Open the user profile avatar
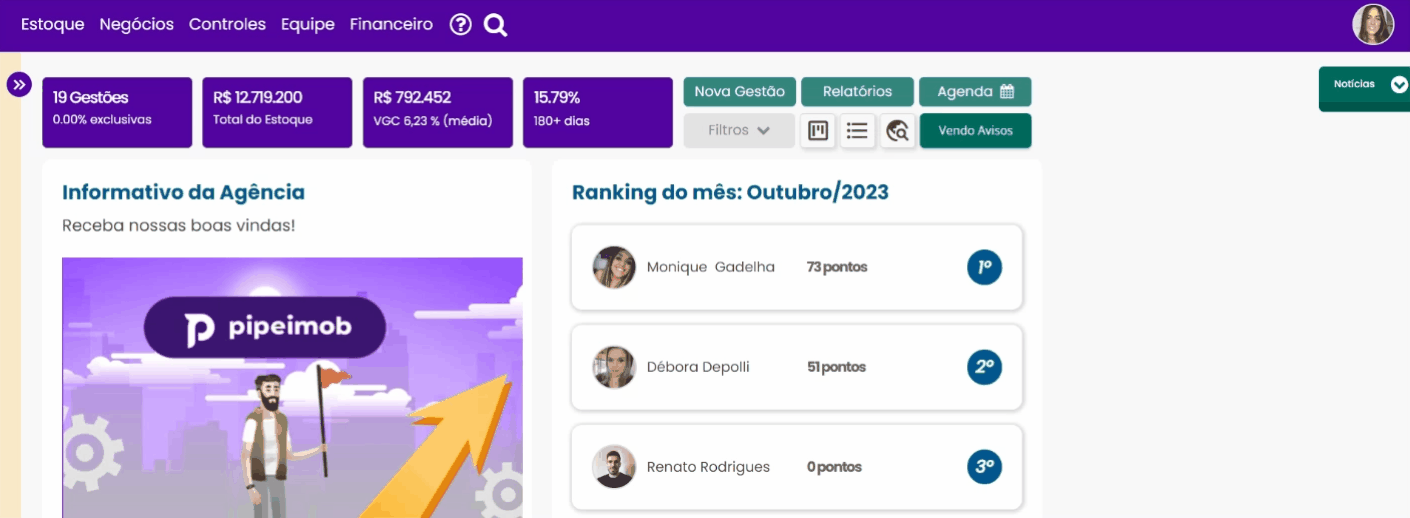This screenshot has height=518, width=1410. click(x=1373, y=25)
